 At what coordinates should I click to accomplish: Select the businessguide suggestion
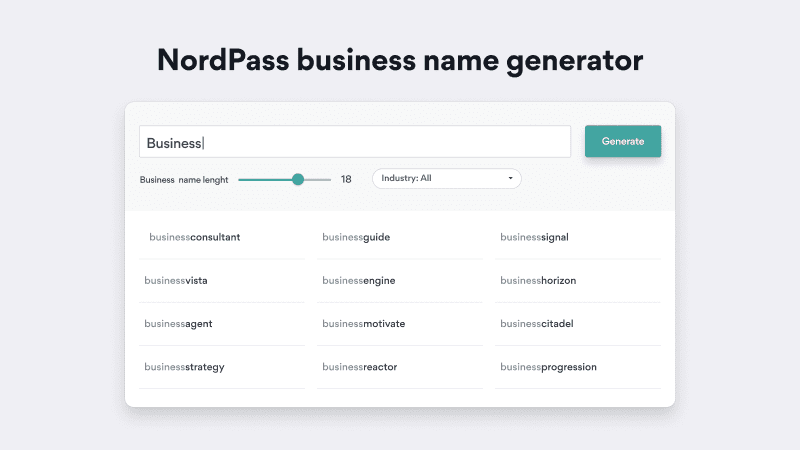point(356,237)
